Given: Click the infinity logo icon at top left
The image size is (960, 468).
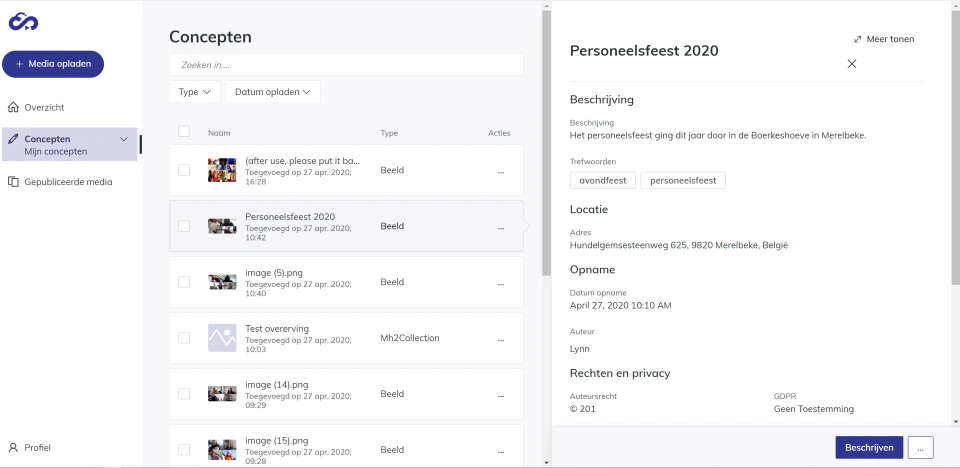Looking at the screenshot, I should [x=23, y=21].
